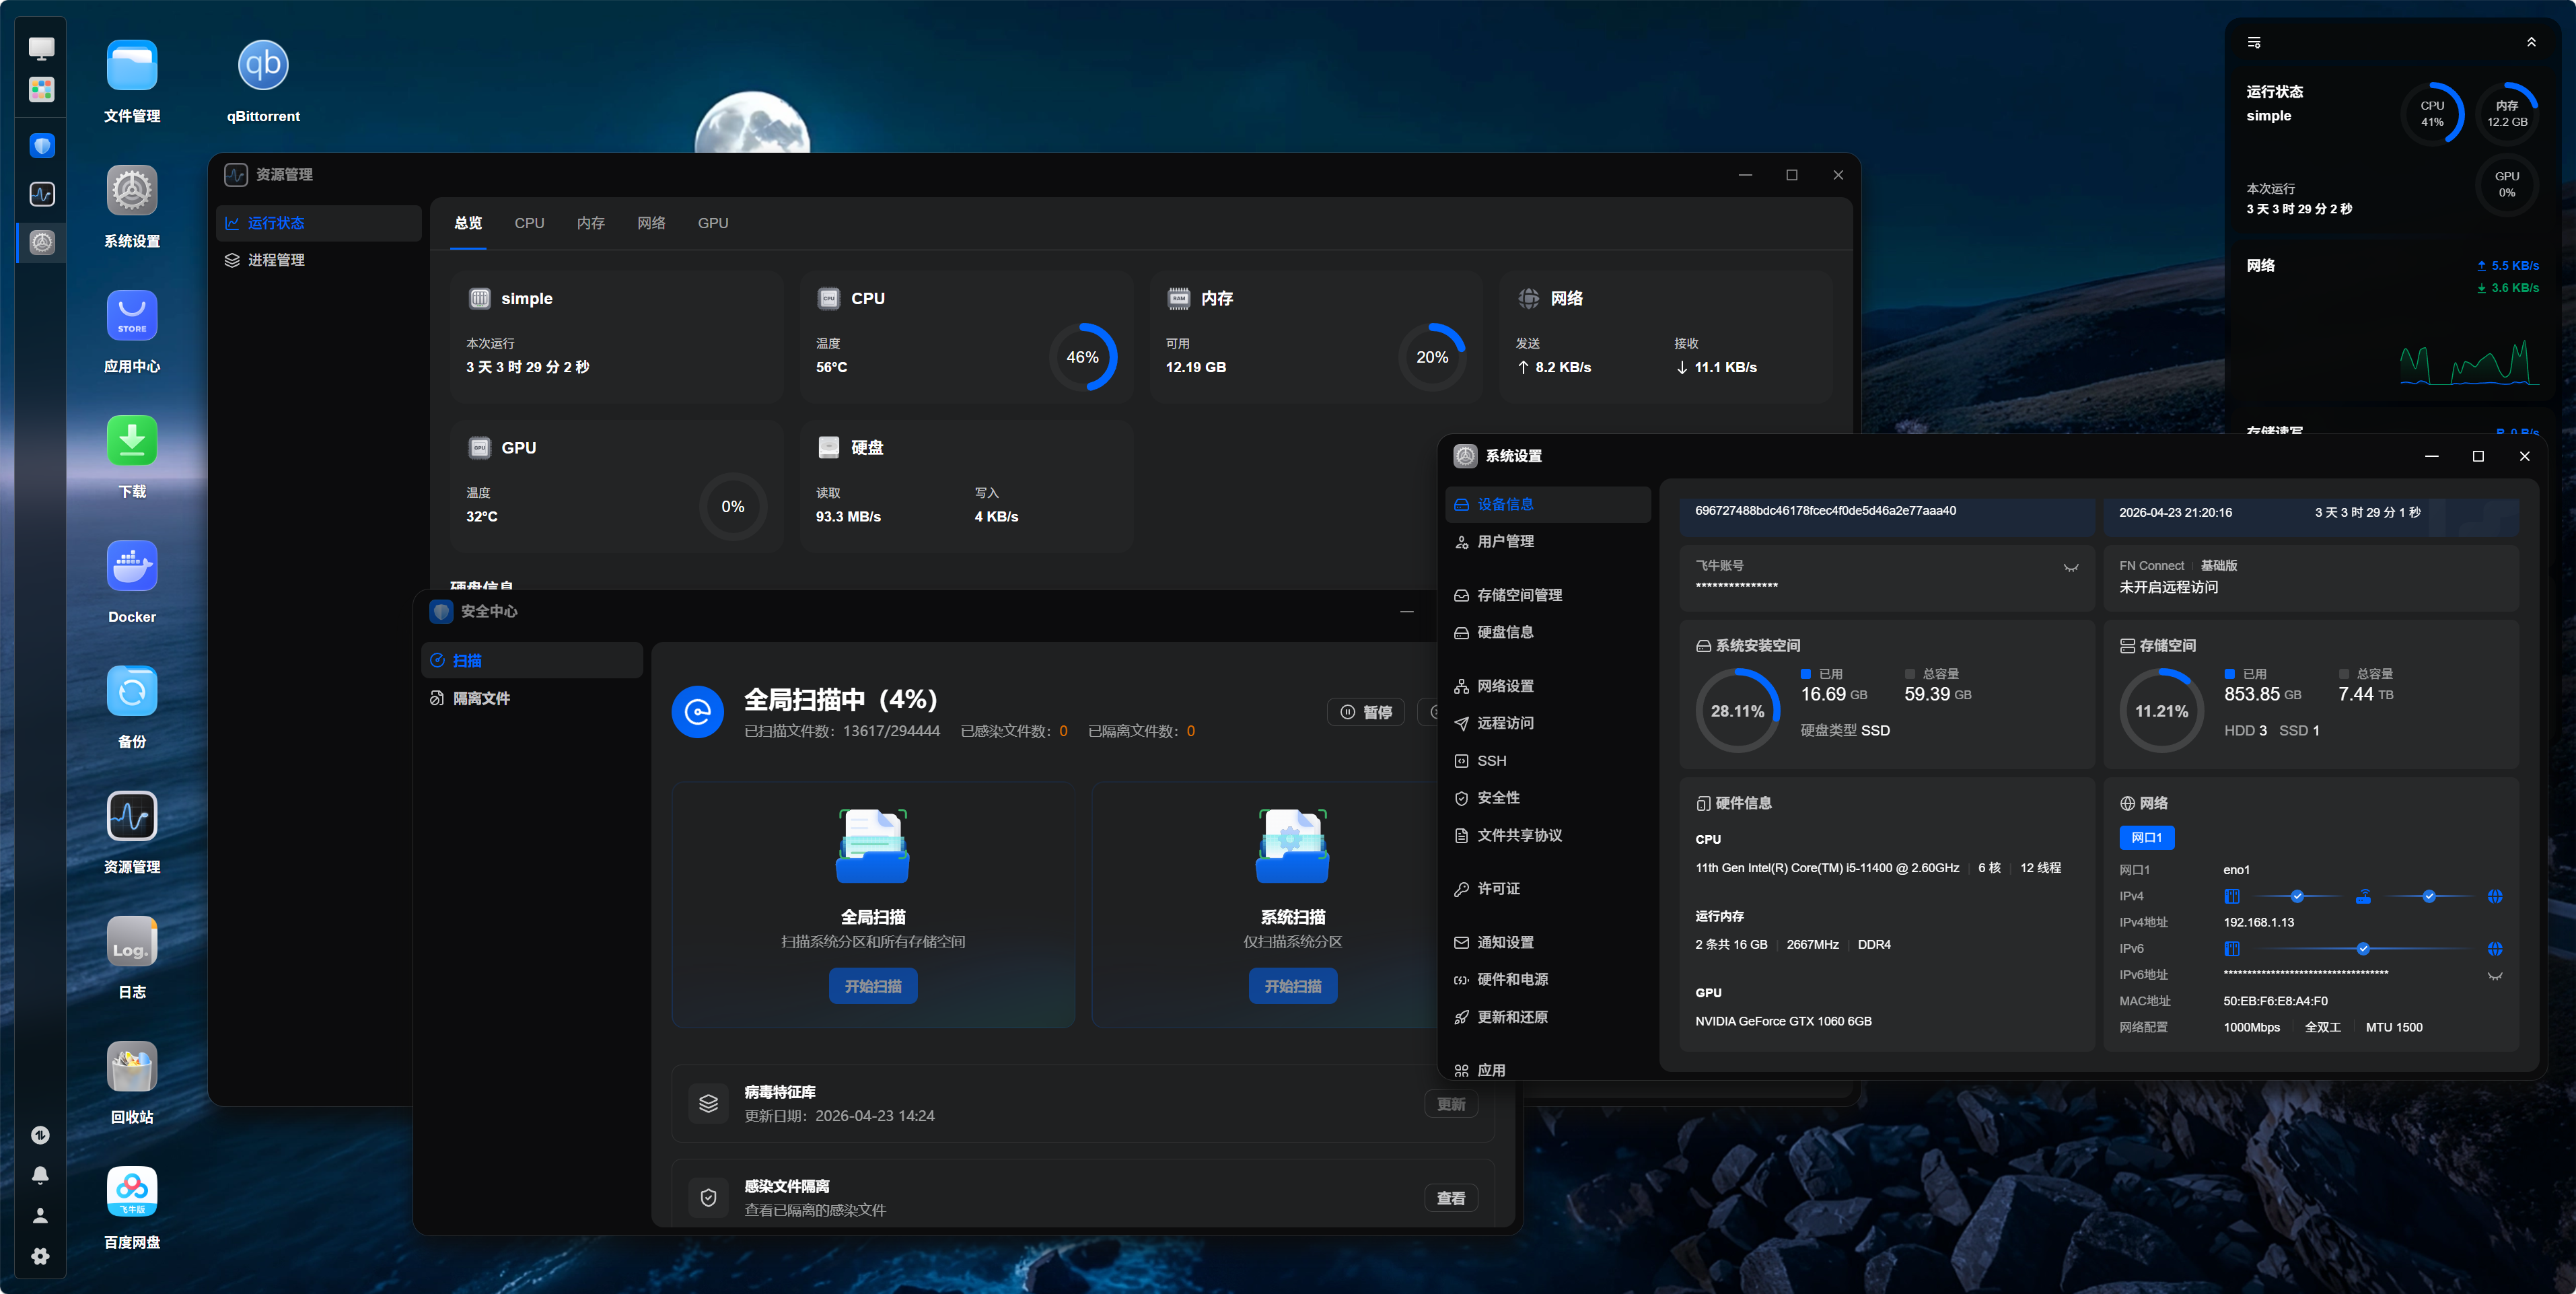Open the 日志 log app icon
This screenshot has height=1294, width=2576.
[132, 941]
